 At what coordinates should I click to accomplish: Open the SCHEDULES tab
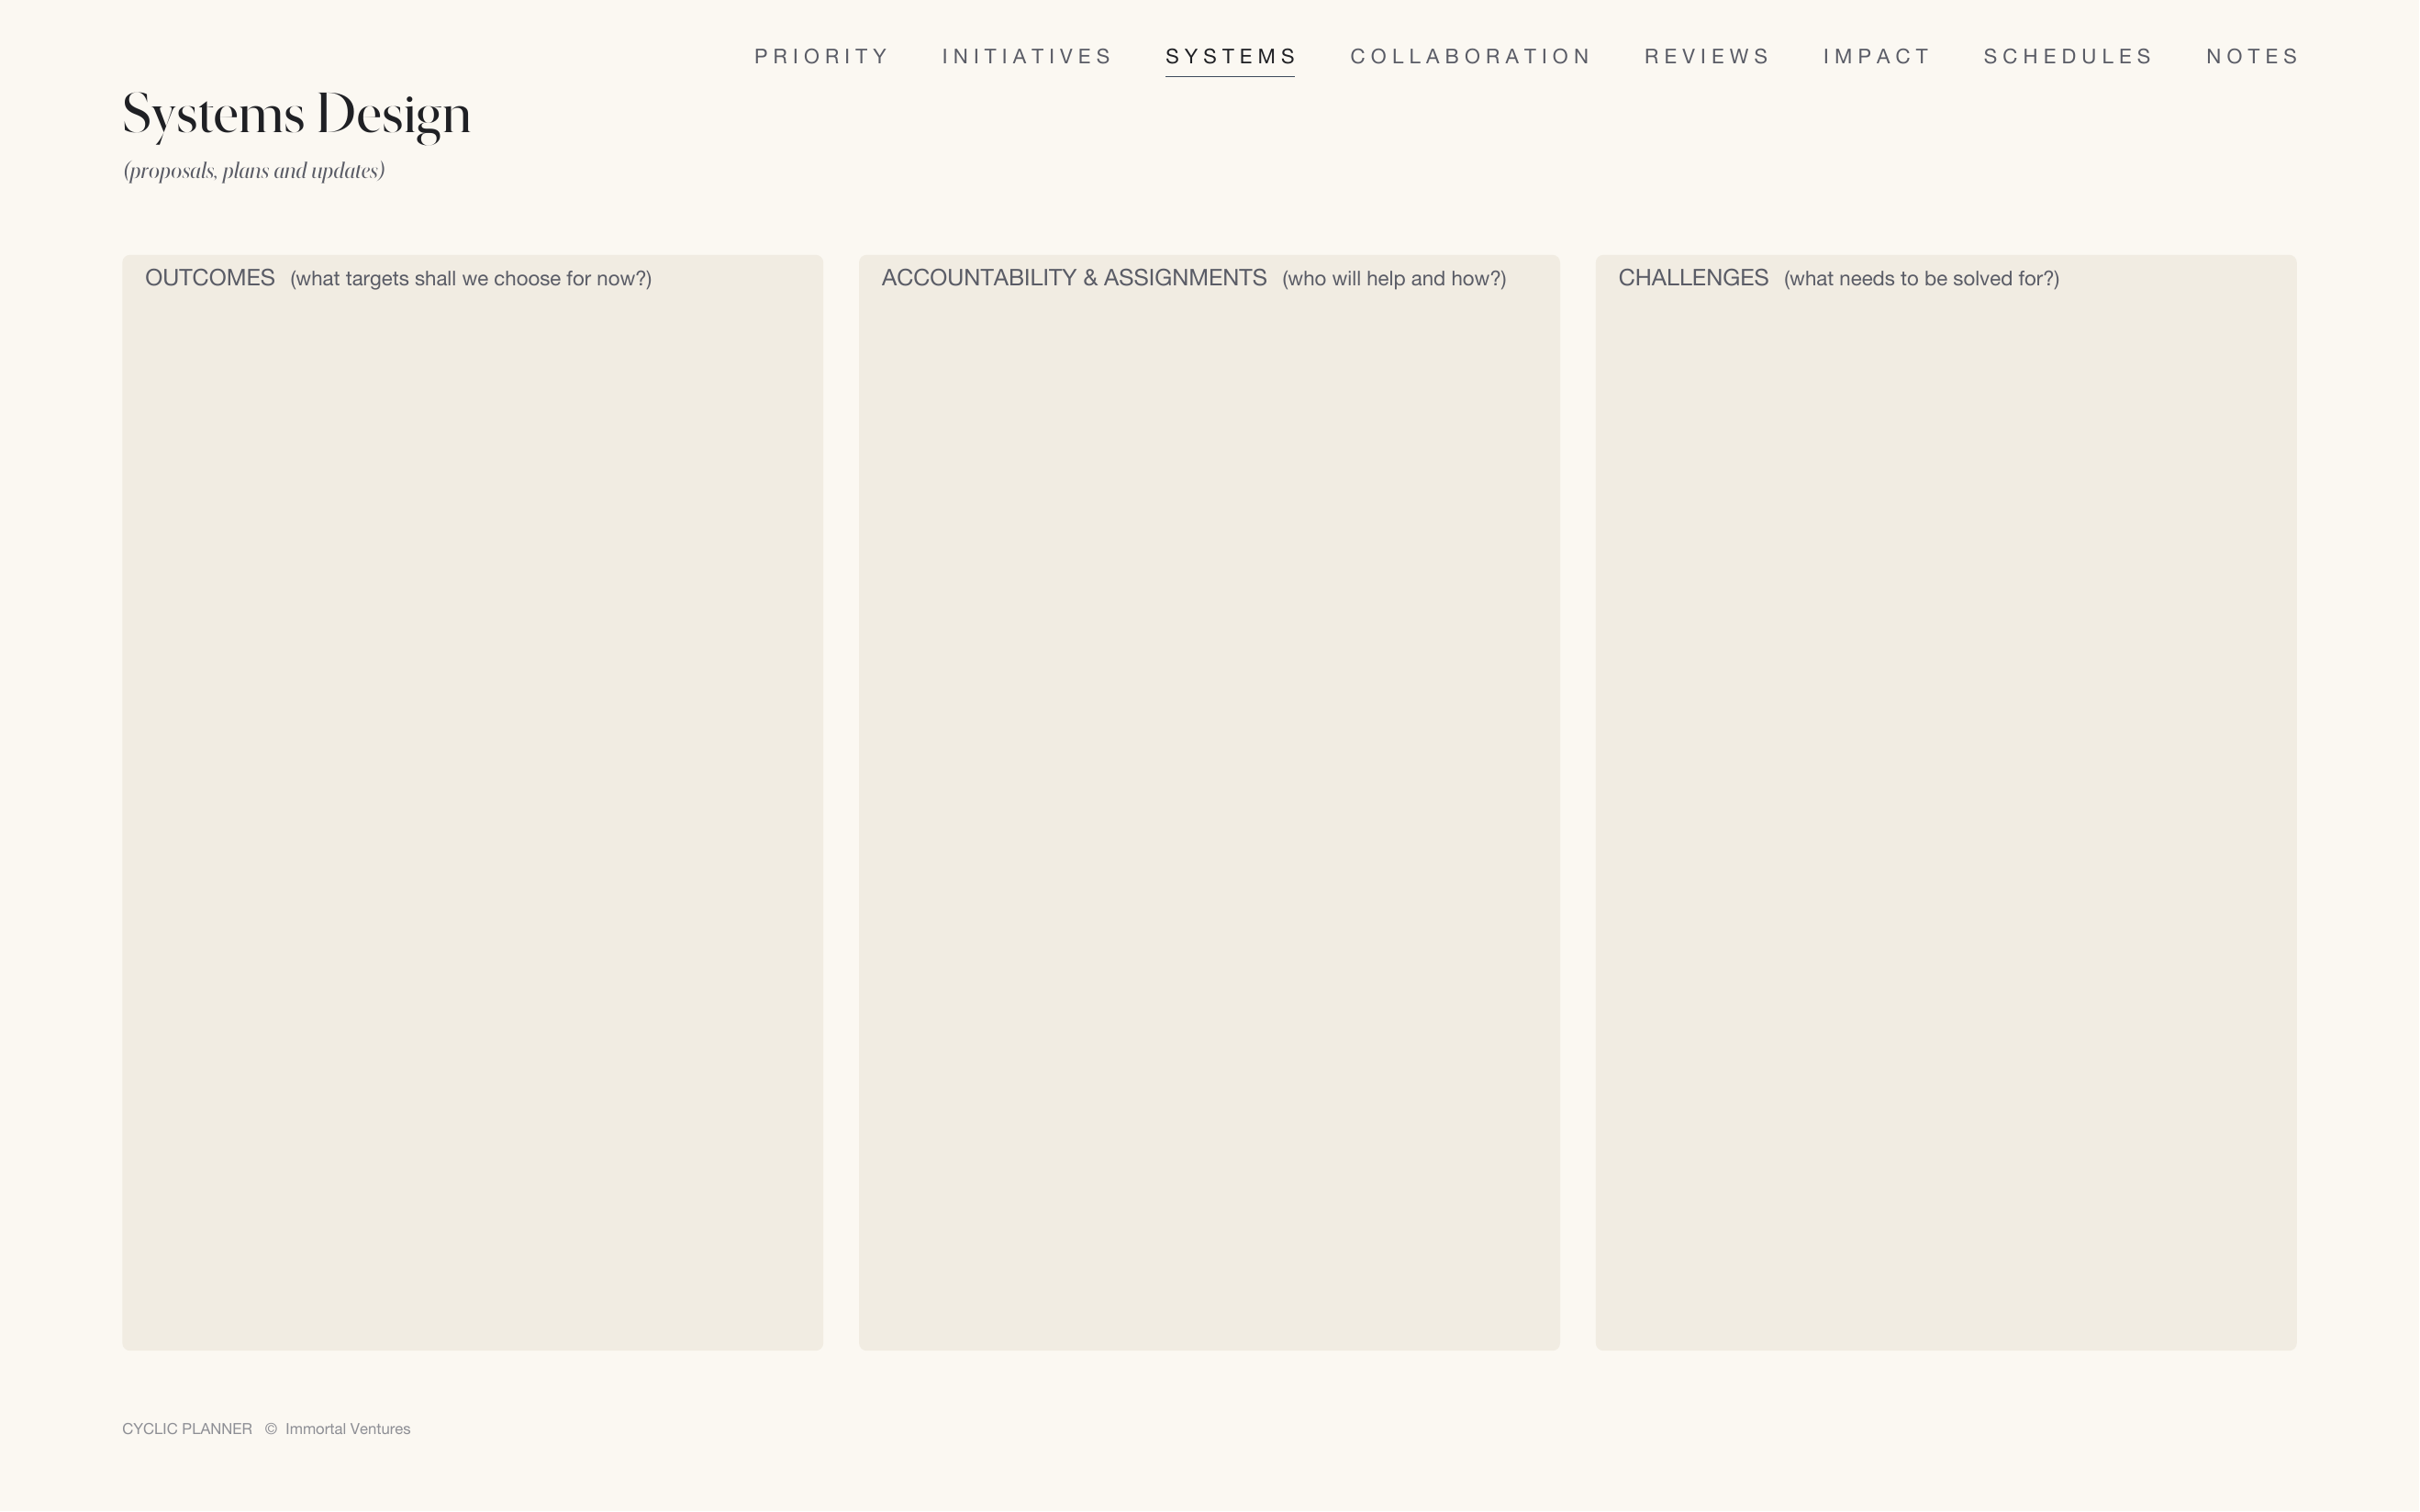point(2067,56)
